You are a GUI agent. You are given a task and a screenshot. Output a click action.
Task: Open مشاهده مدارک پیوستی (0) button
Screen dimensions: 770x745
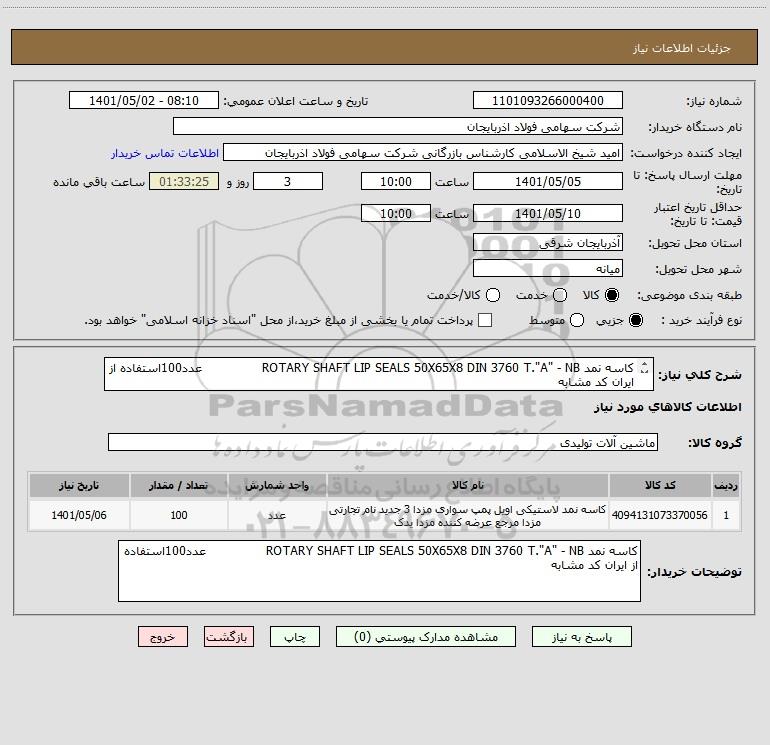click(426, 637)
